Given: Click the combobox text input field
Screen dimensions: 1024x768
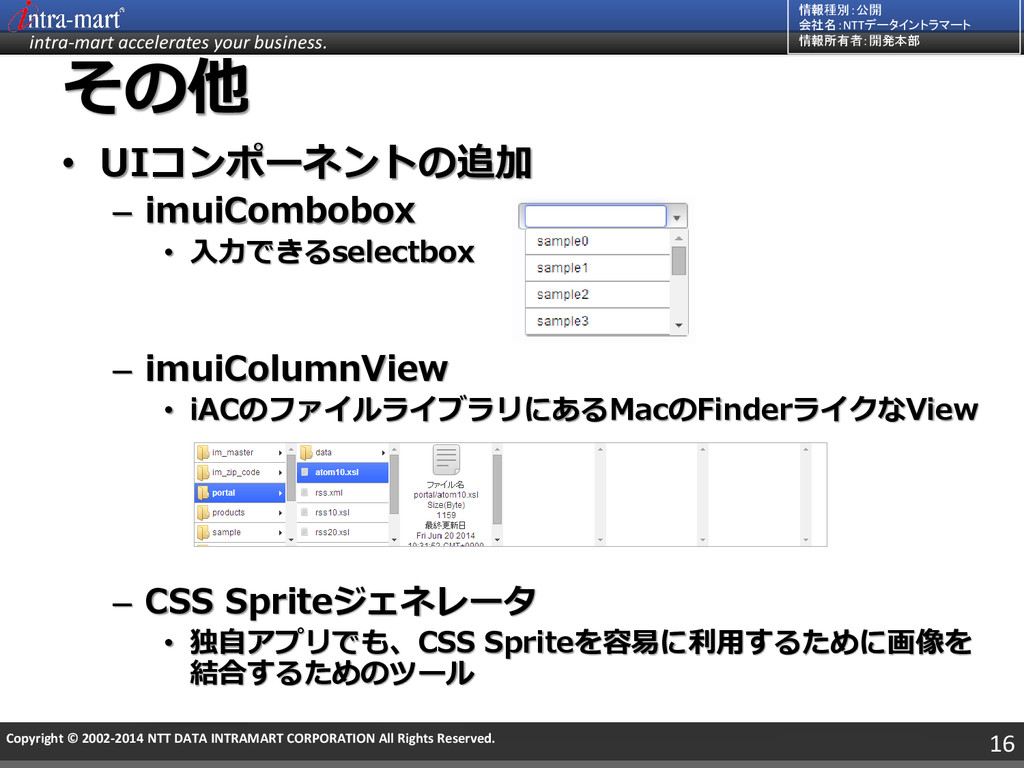Looking at the screenshot, I should pyautogui.click(x=595, y=216).
